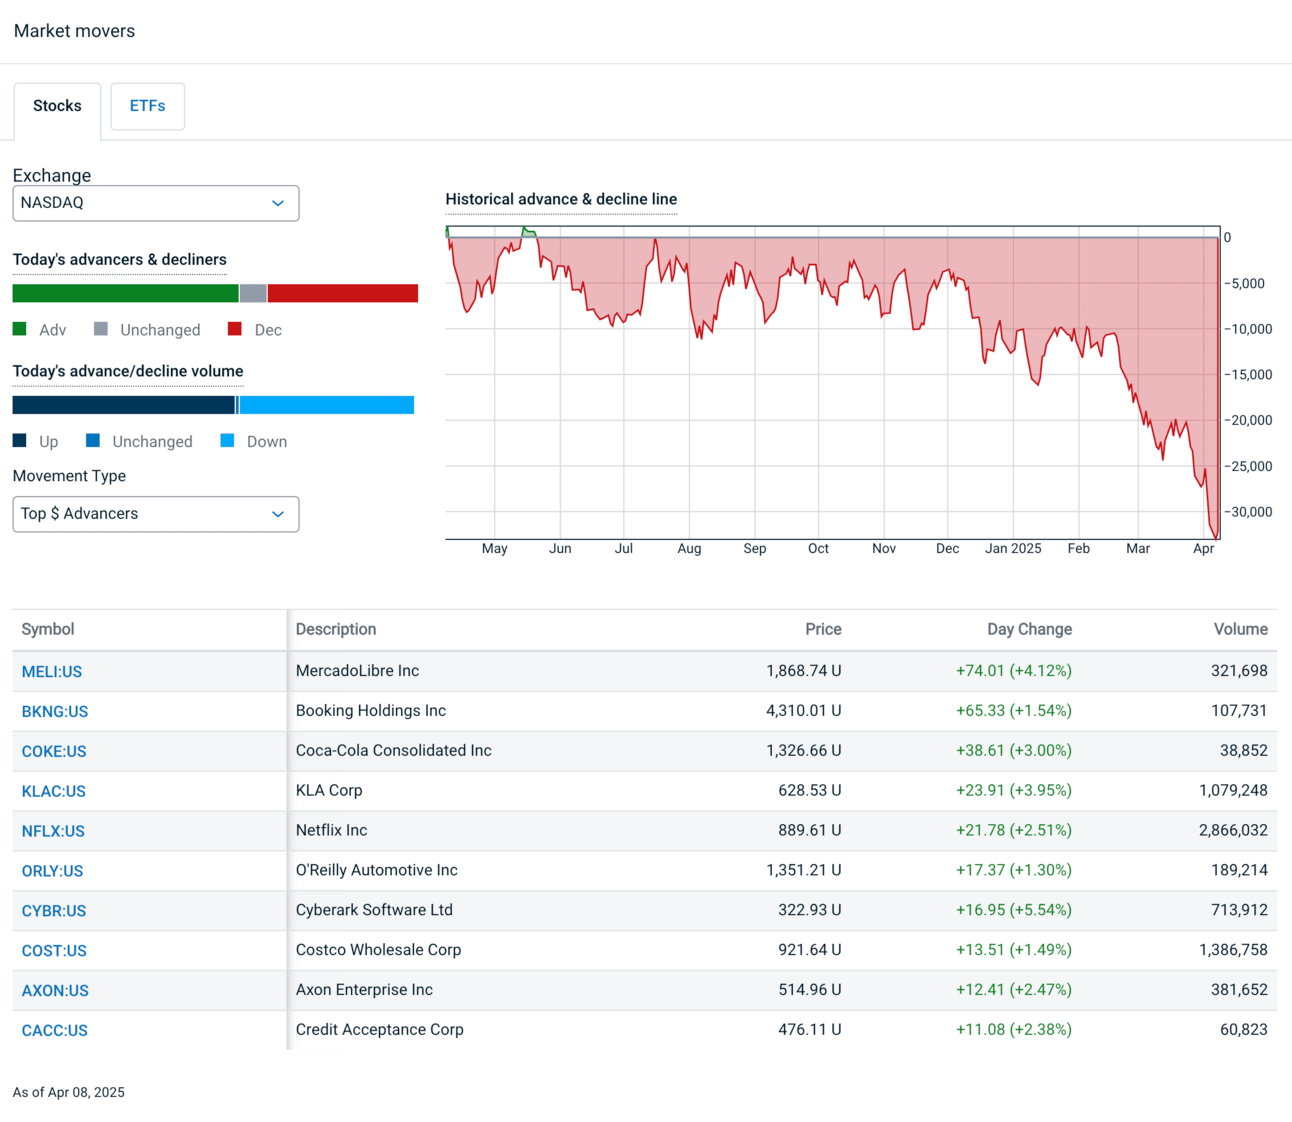Click the Jan 2025 axis label on chart
This screenshot has height=1122, width=1292.
(x=1013, y=549)
